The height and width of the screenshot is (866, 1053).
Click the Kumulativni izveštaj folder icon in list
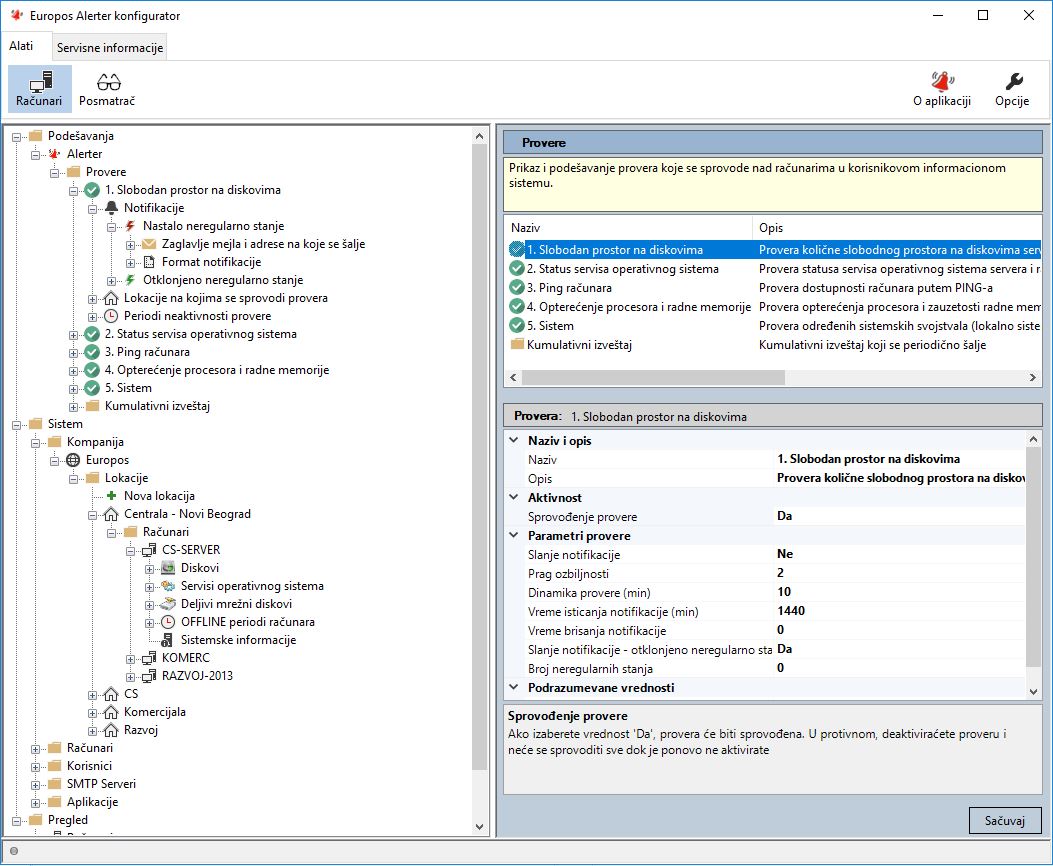pyautogui.click(x=517, y=344)
